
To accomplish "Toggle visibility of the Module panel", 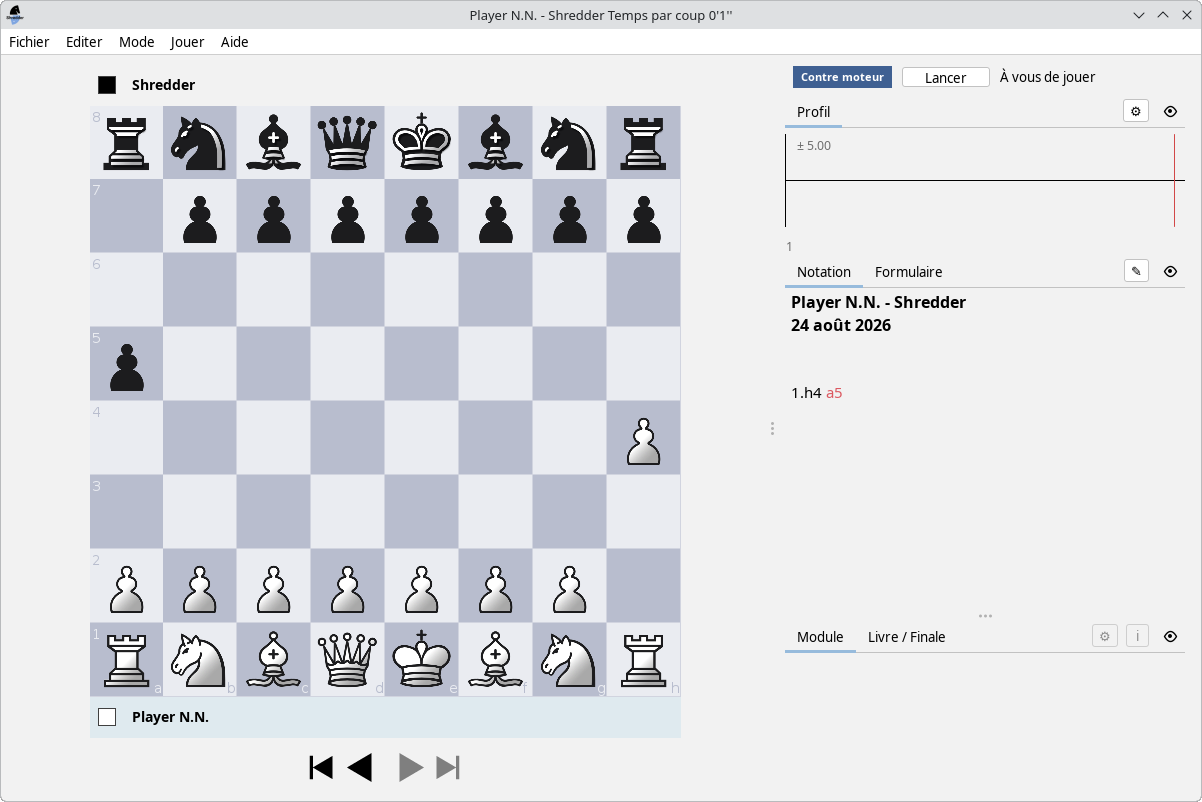I will [x=1171, y=636].
